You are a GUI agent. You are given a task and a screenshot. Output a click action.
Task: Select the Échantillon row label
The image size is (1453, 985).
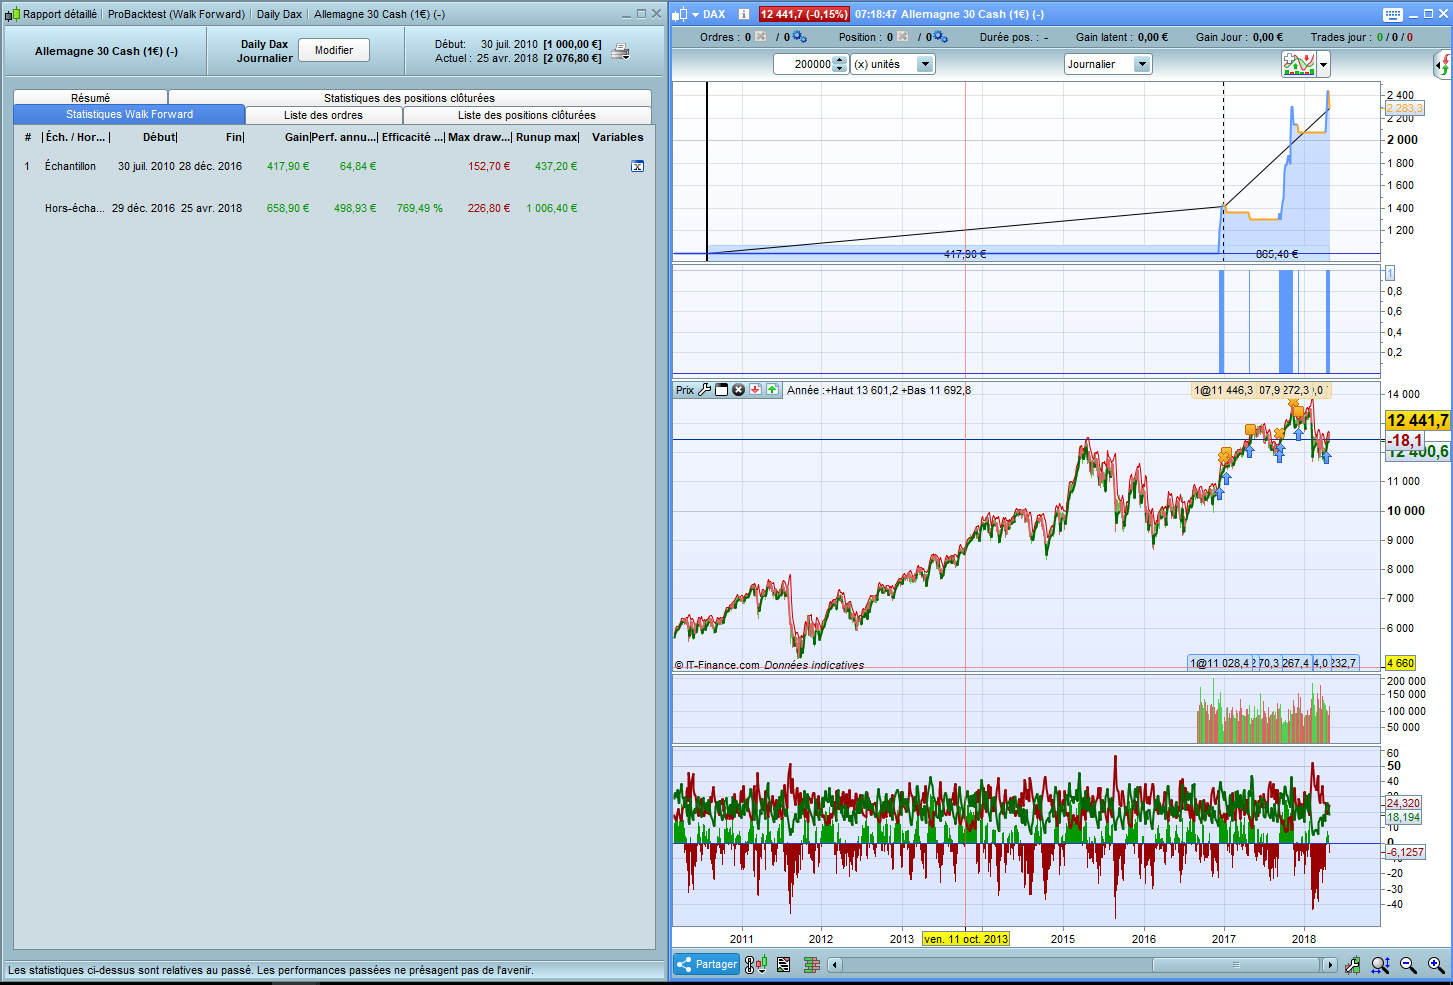pos(70,166)
